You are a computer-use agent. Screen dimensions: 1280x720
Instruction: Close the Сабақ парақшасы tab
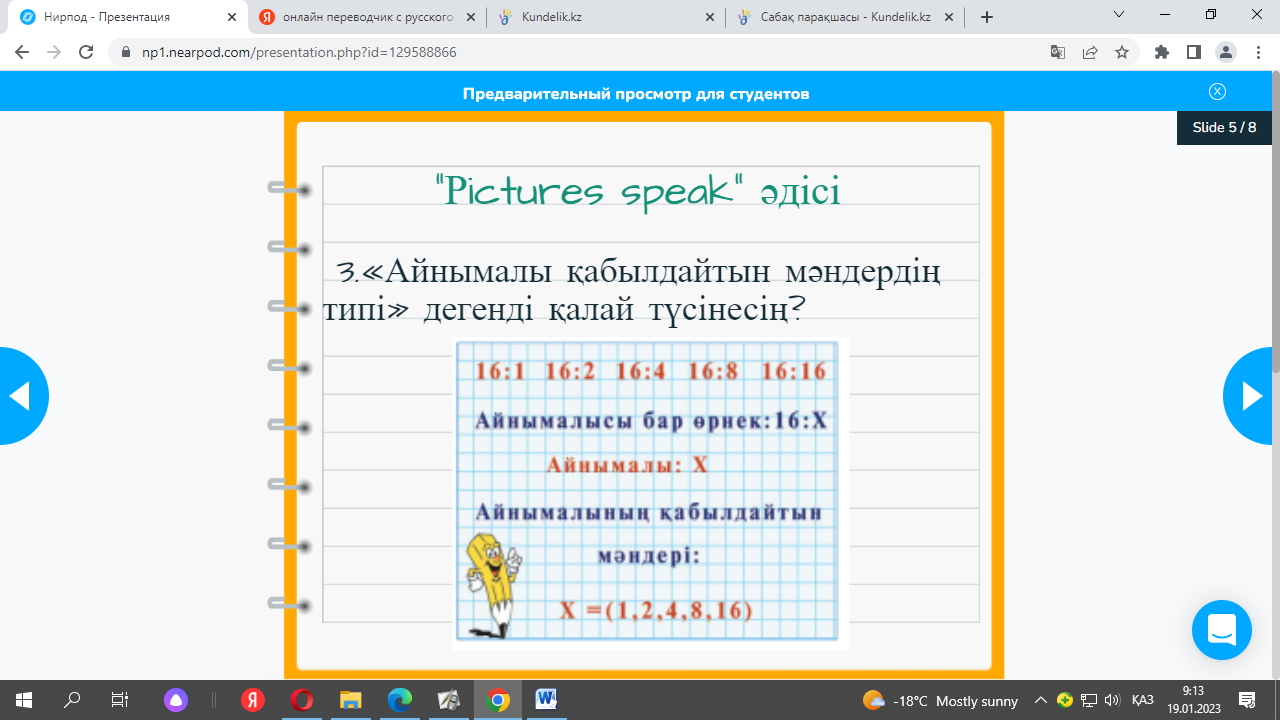[948, 17]
